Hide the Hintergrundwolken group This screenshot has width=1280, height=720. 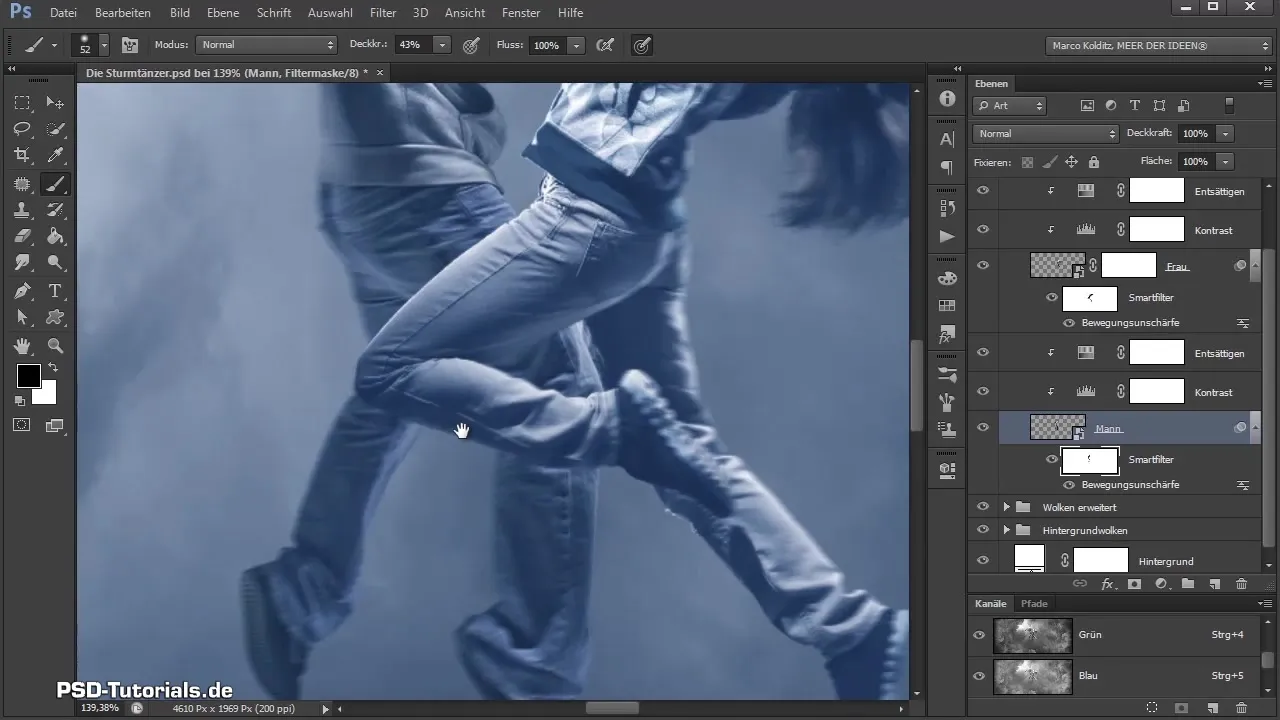982,529
